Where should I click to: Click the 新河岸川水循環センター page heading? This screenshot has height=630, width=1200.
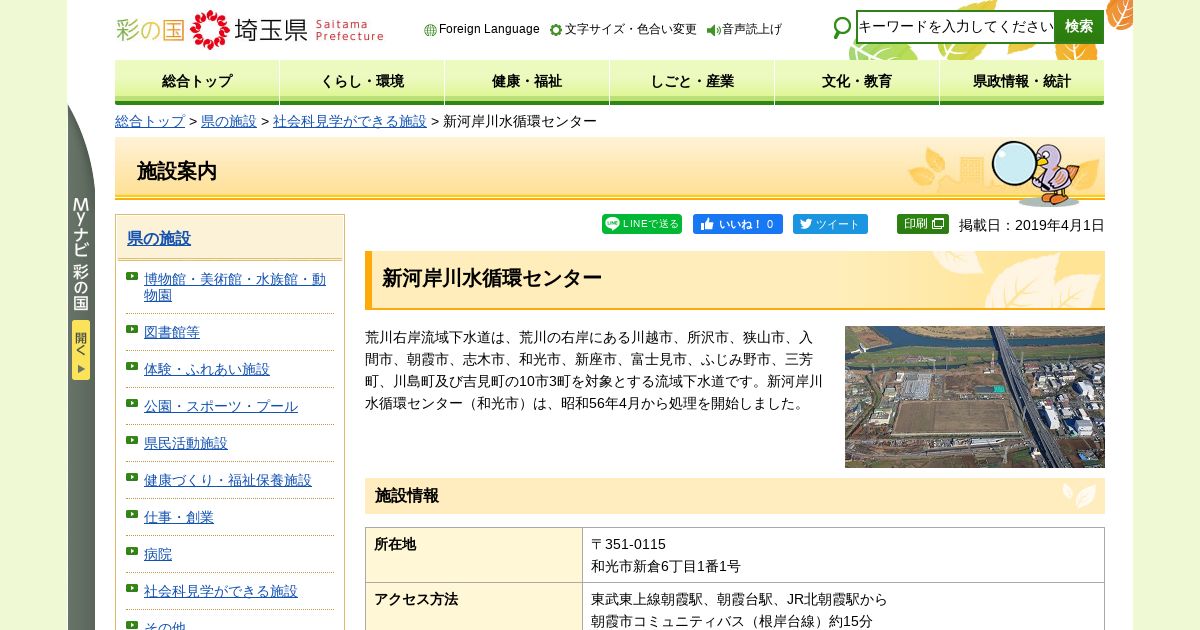(x=492, y=278)
